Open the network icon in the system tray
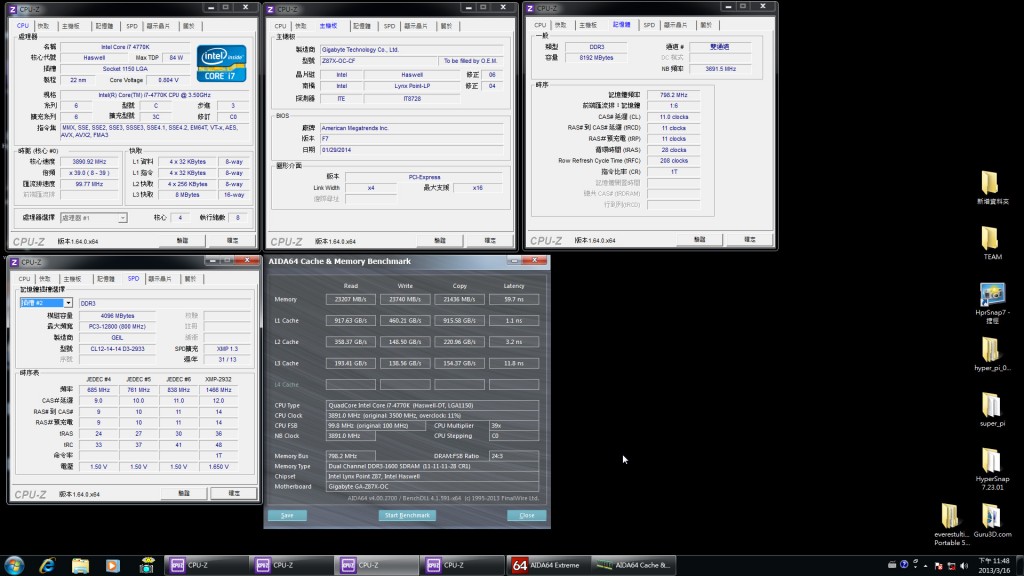 click(x=952, y=566)
